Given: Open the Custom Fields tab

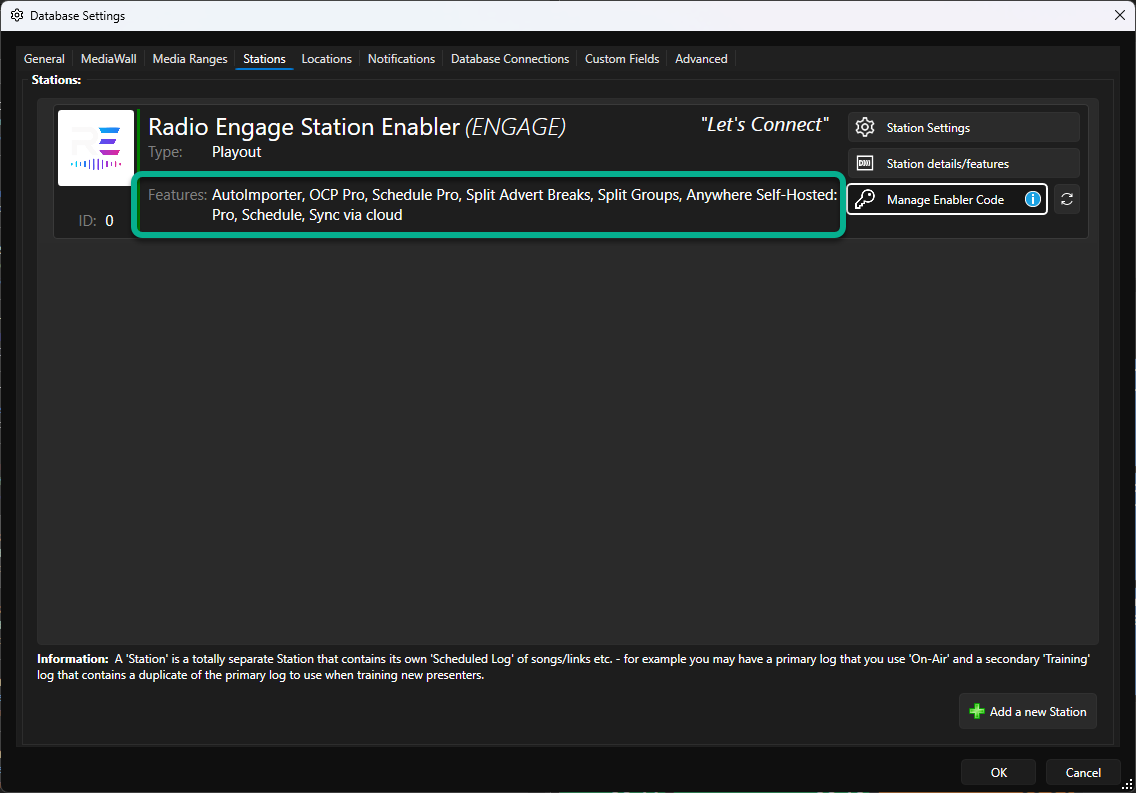Looking at the screenshot, I should coord(622,59).
